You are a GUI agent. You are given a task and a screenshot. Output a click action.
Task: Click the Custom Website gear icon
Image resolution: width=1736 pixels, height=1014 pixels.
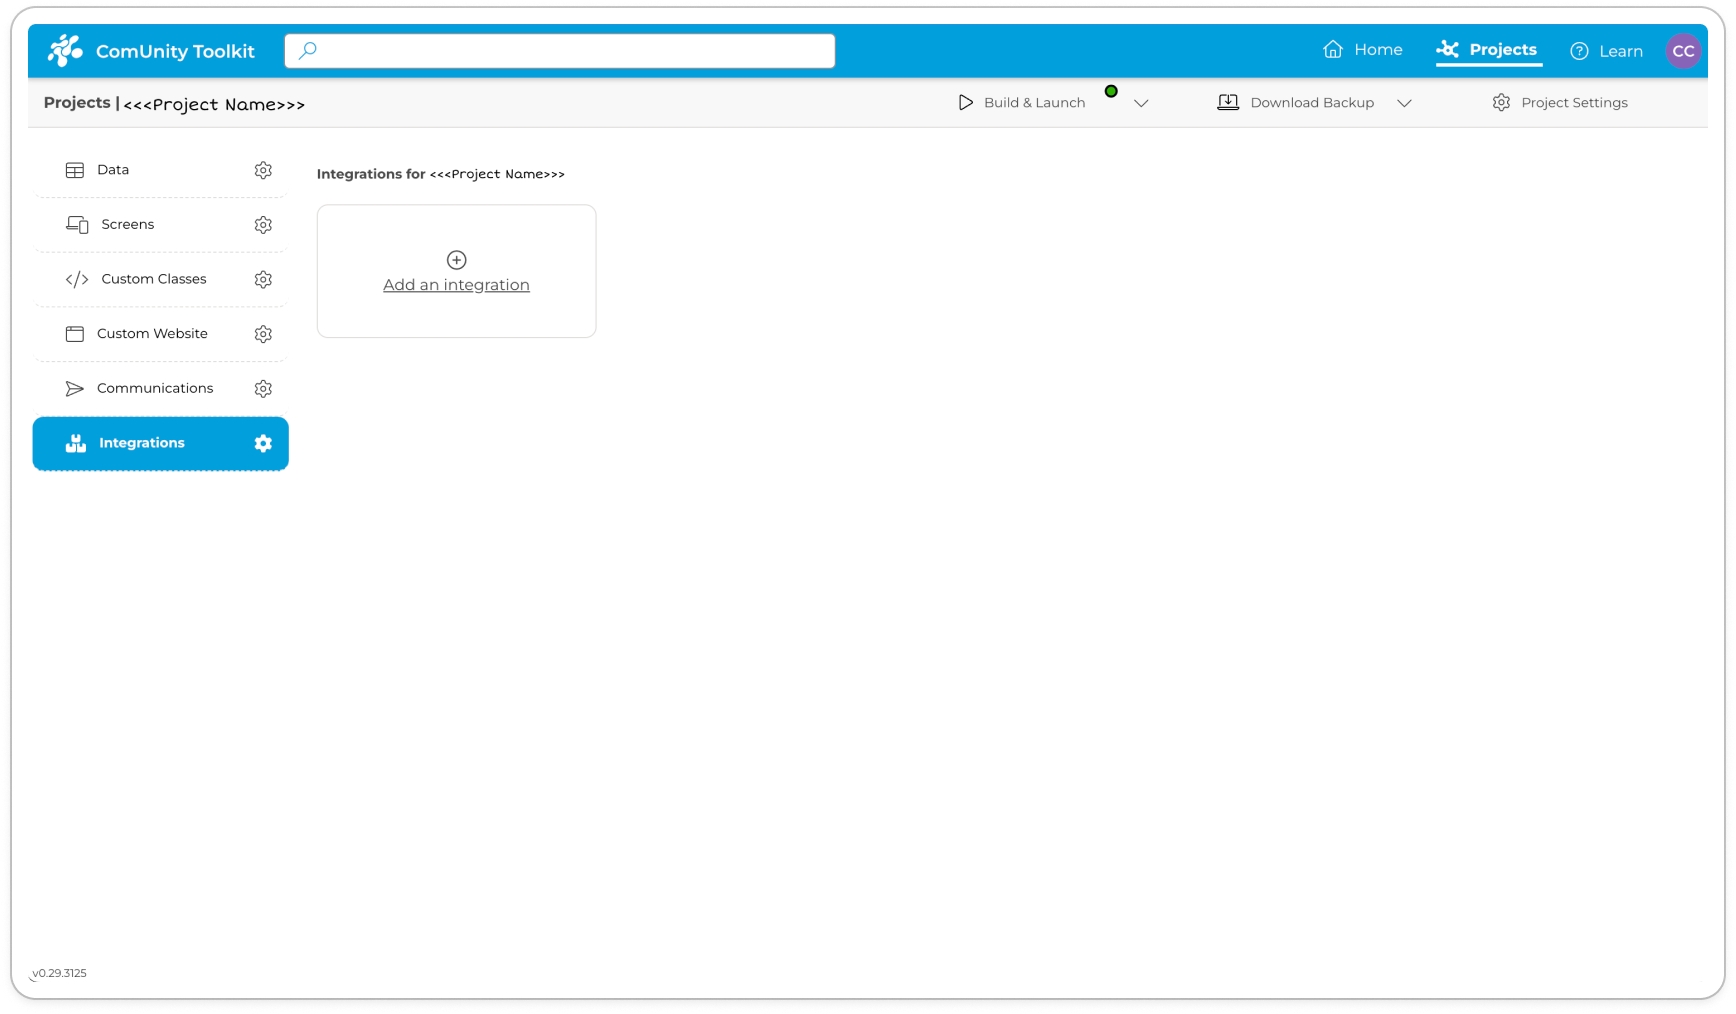click(263, 334)
